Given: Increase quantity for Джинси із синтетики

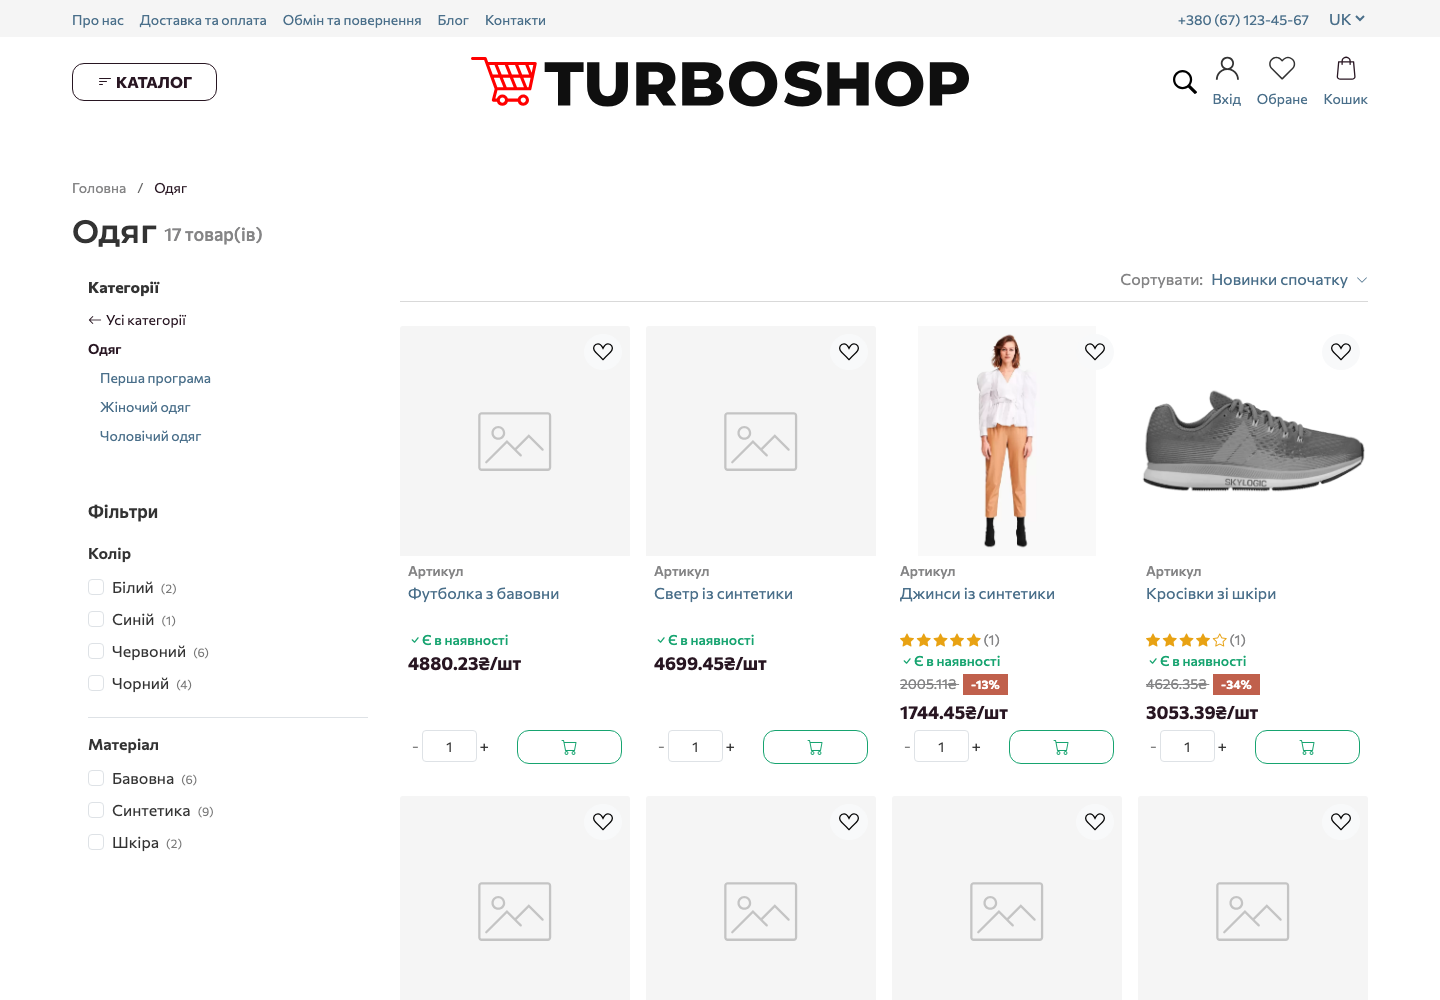Looking at the screenshot, I should point(976,747).
